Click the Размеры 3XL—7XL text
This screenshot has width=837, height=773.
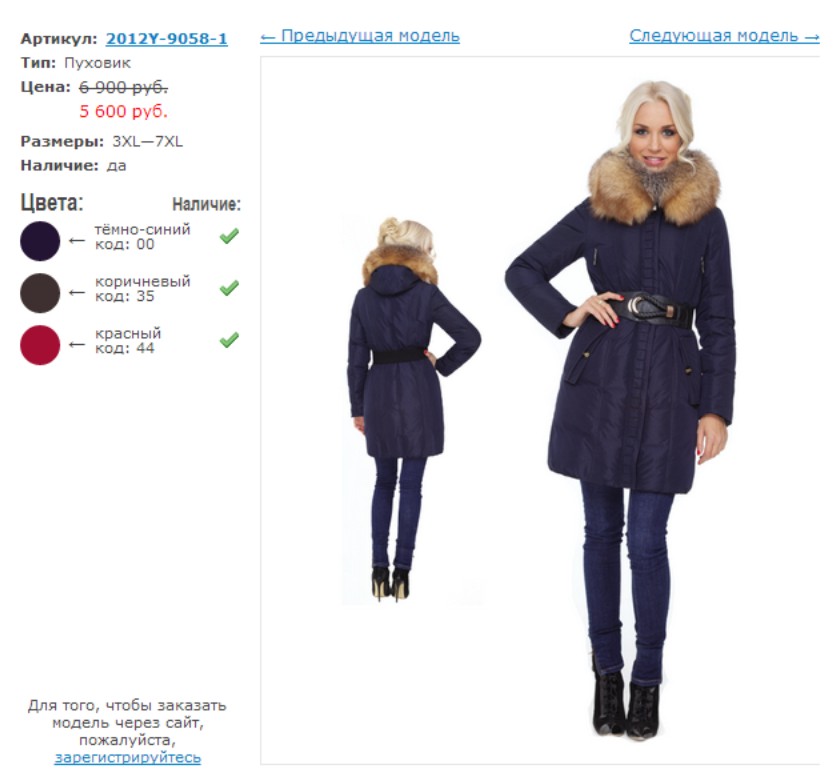[101, 141]
